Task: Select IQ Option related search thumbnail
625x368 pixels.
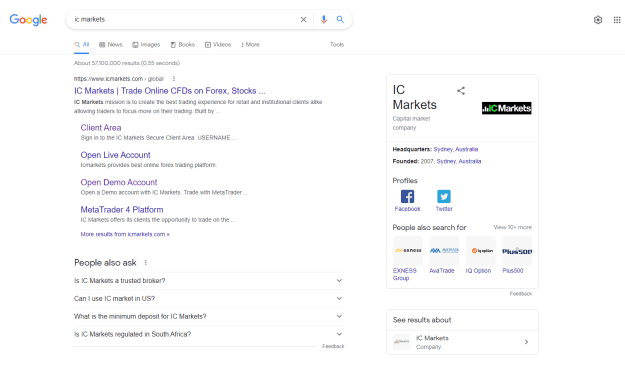Action: tap(481, 250)
